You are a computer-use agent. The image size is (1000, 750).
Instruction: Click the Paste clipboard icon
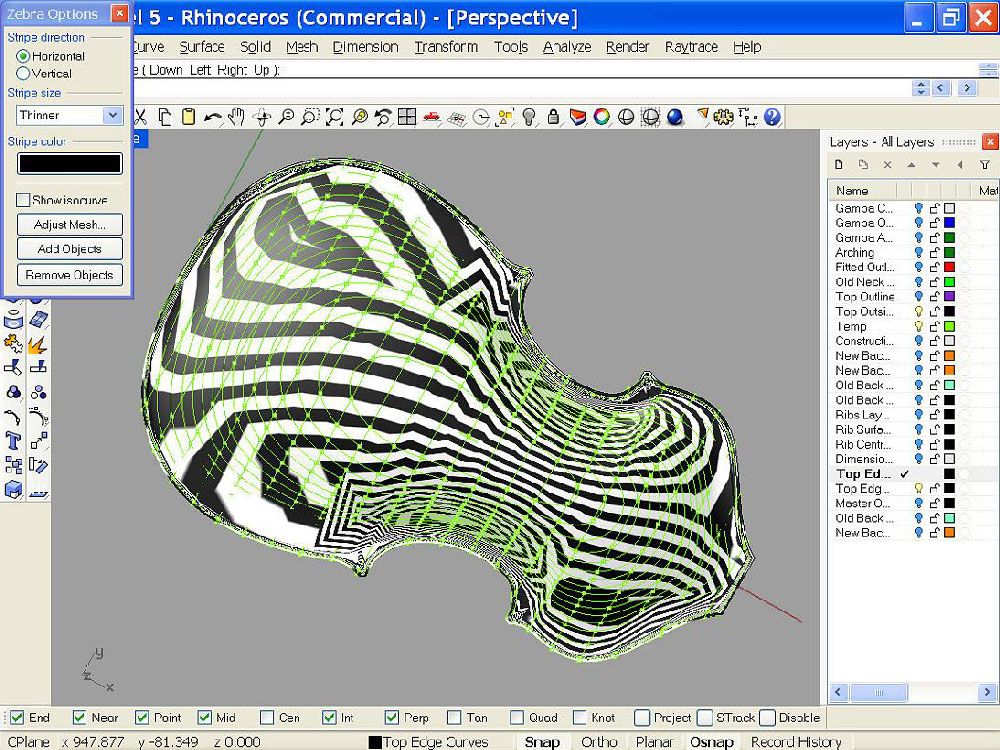(x=188, y=117)
